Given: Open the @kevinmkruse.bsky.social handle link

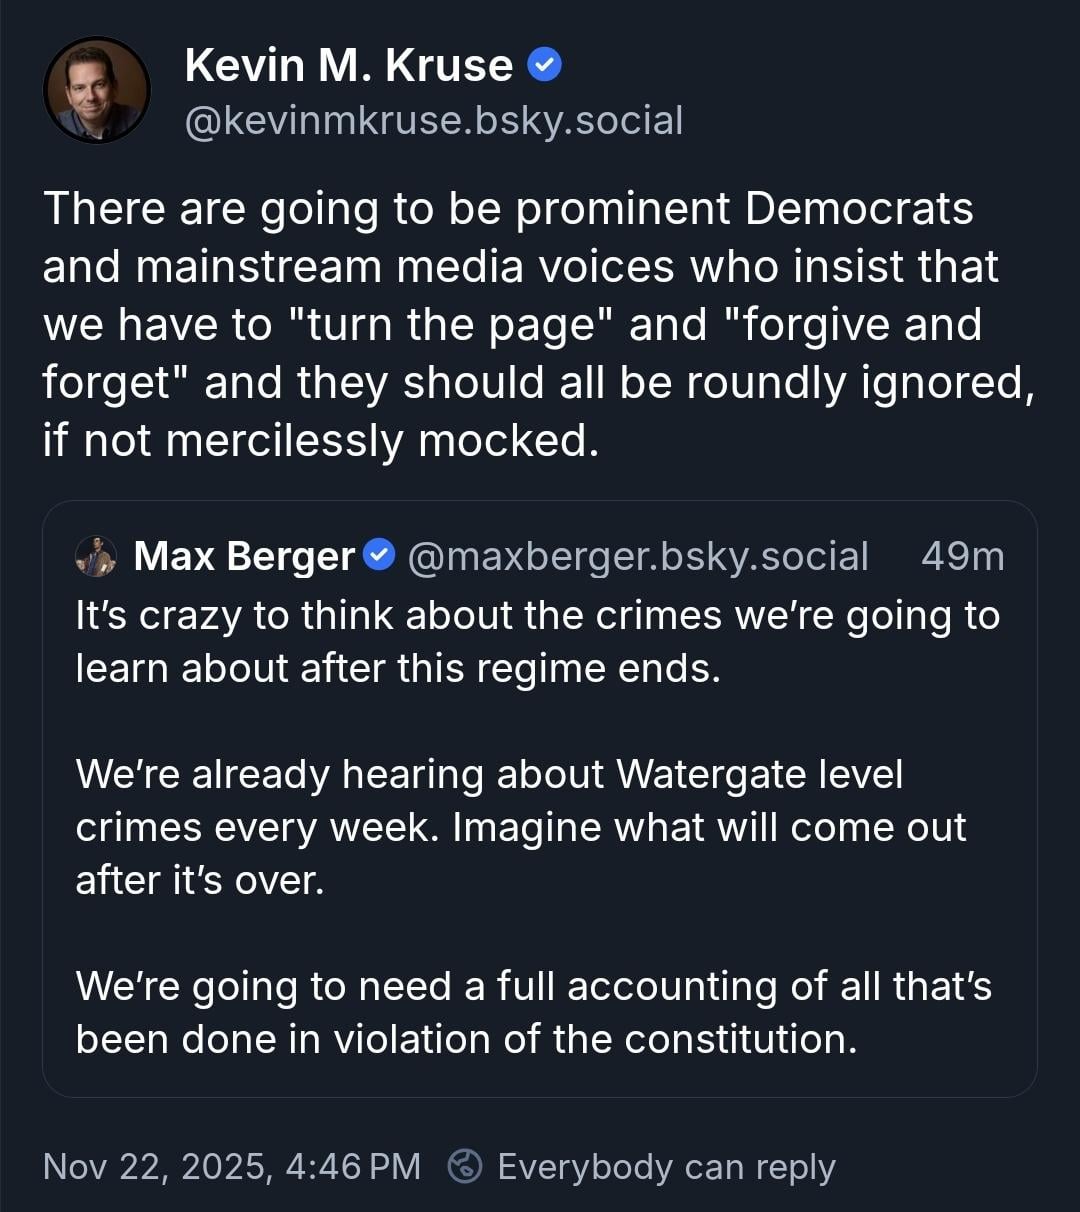Looking at the screenshot, I should tap(434, 121).
